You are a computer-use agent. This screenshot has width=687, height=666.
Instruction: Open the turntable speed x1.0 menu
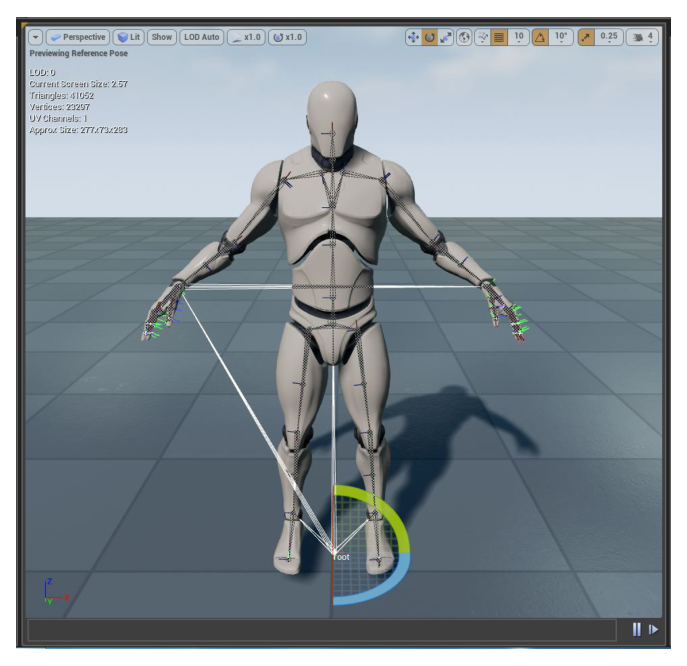(x=287, y=37)
